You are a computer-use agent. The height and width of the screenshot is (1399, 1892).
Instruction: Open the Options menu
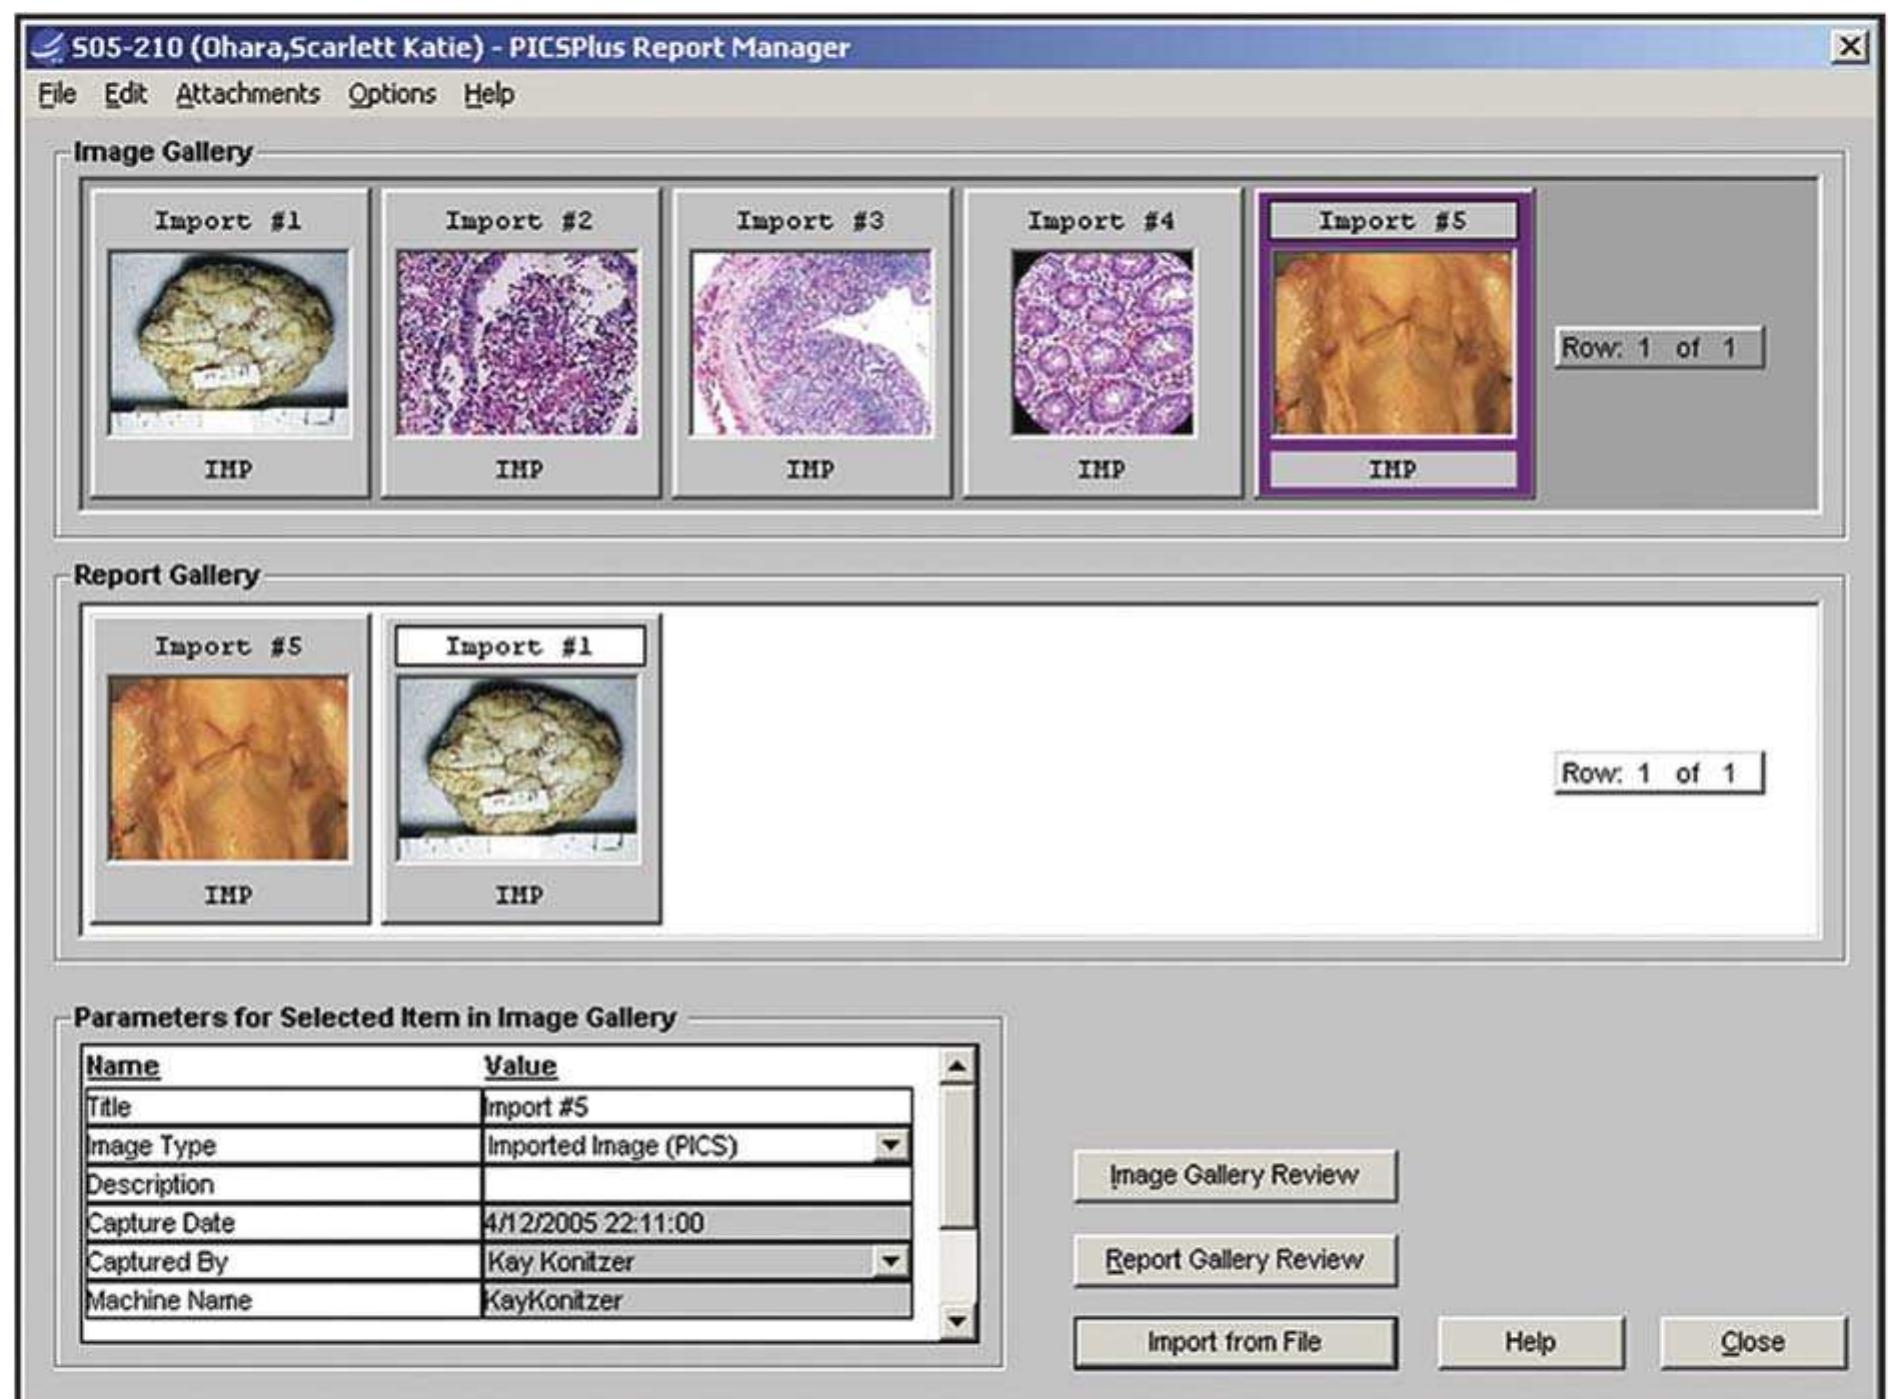point(392,94)
